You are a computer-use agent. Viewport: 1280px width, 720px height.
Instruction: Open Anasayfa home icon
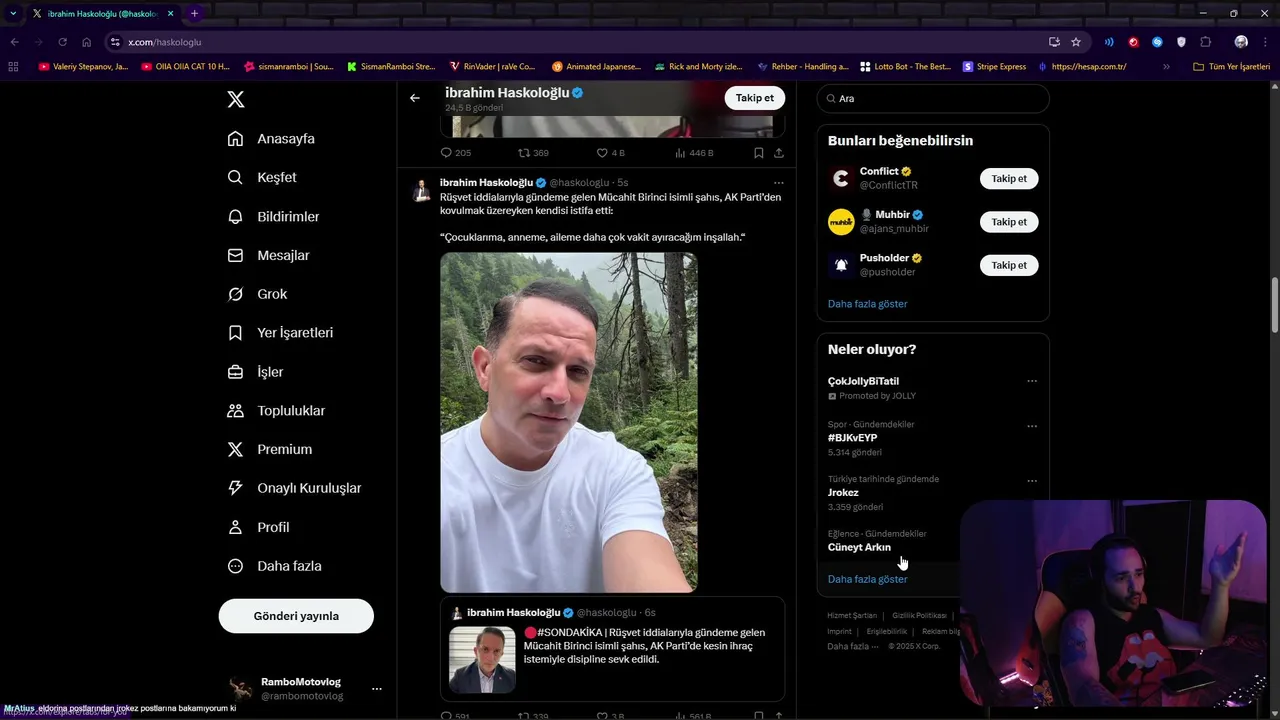coord(235,138)
